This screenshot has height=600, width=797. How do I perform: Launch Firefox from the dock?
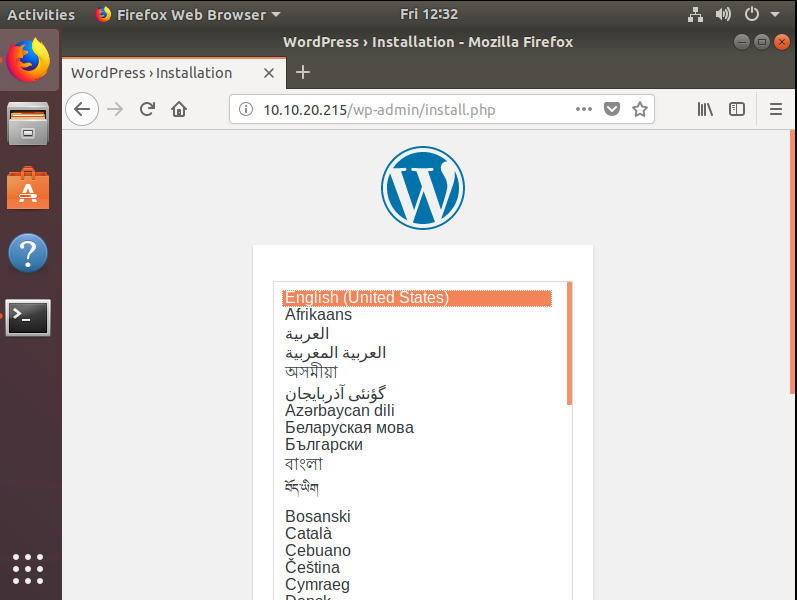[28, 59]
